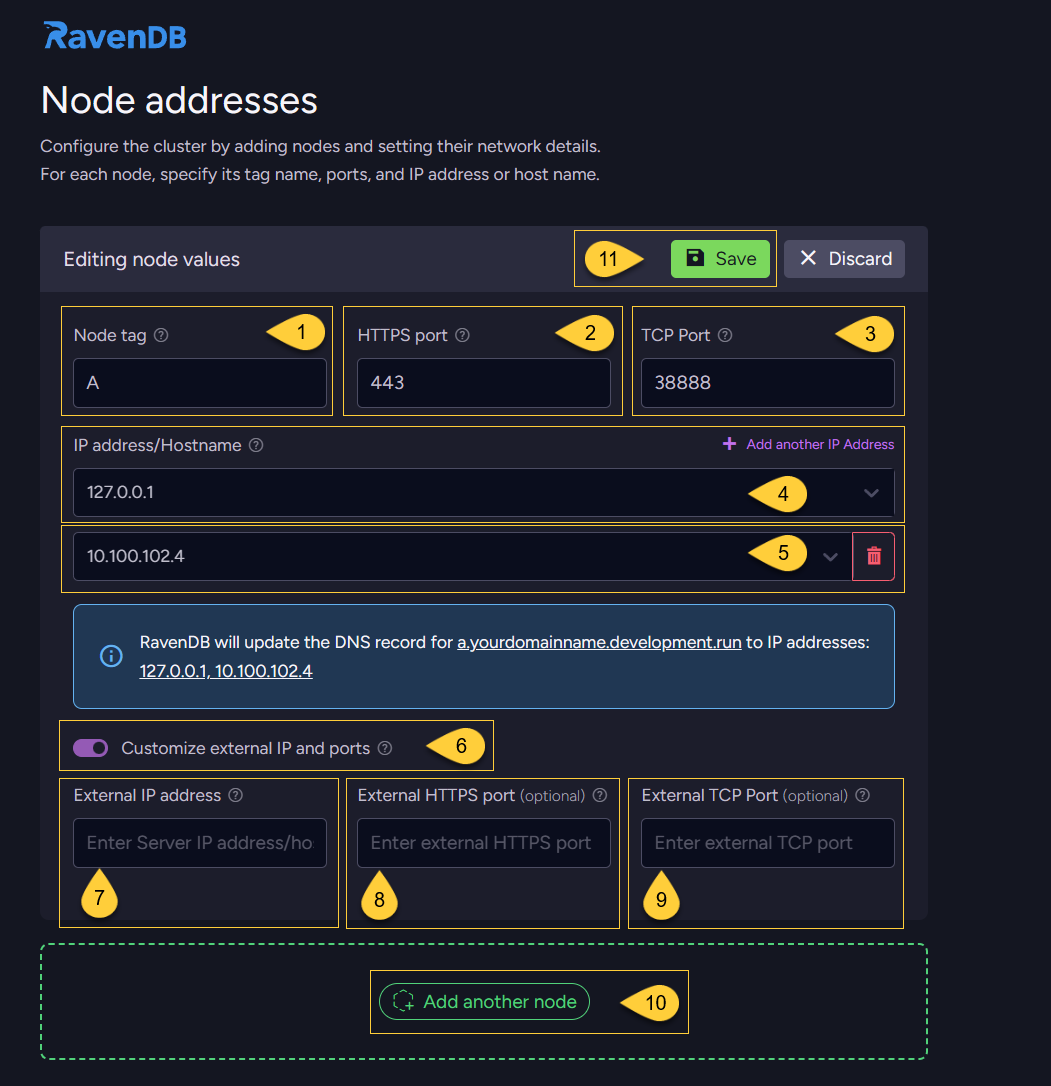Expand the 10.100.102.4 address dropdown
The image size is (1051, 1086).
pyautogui.click(x=831, y=557)
